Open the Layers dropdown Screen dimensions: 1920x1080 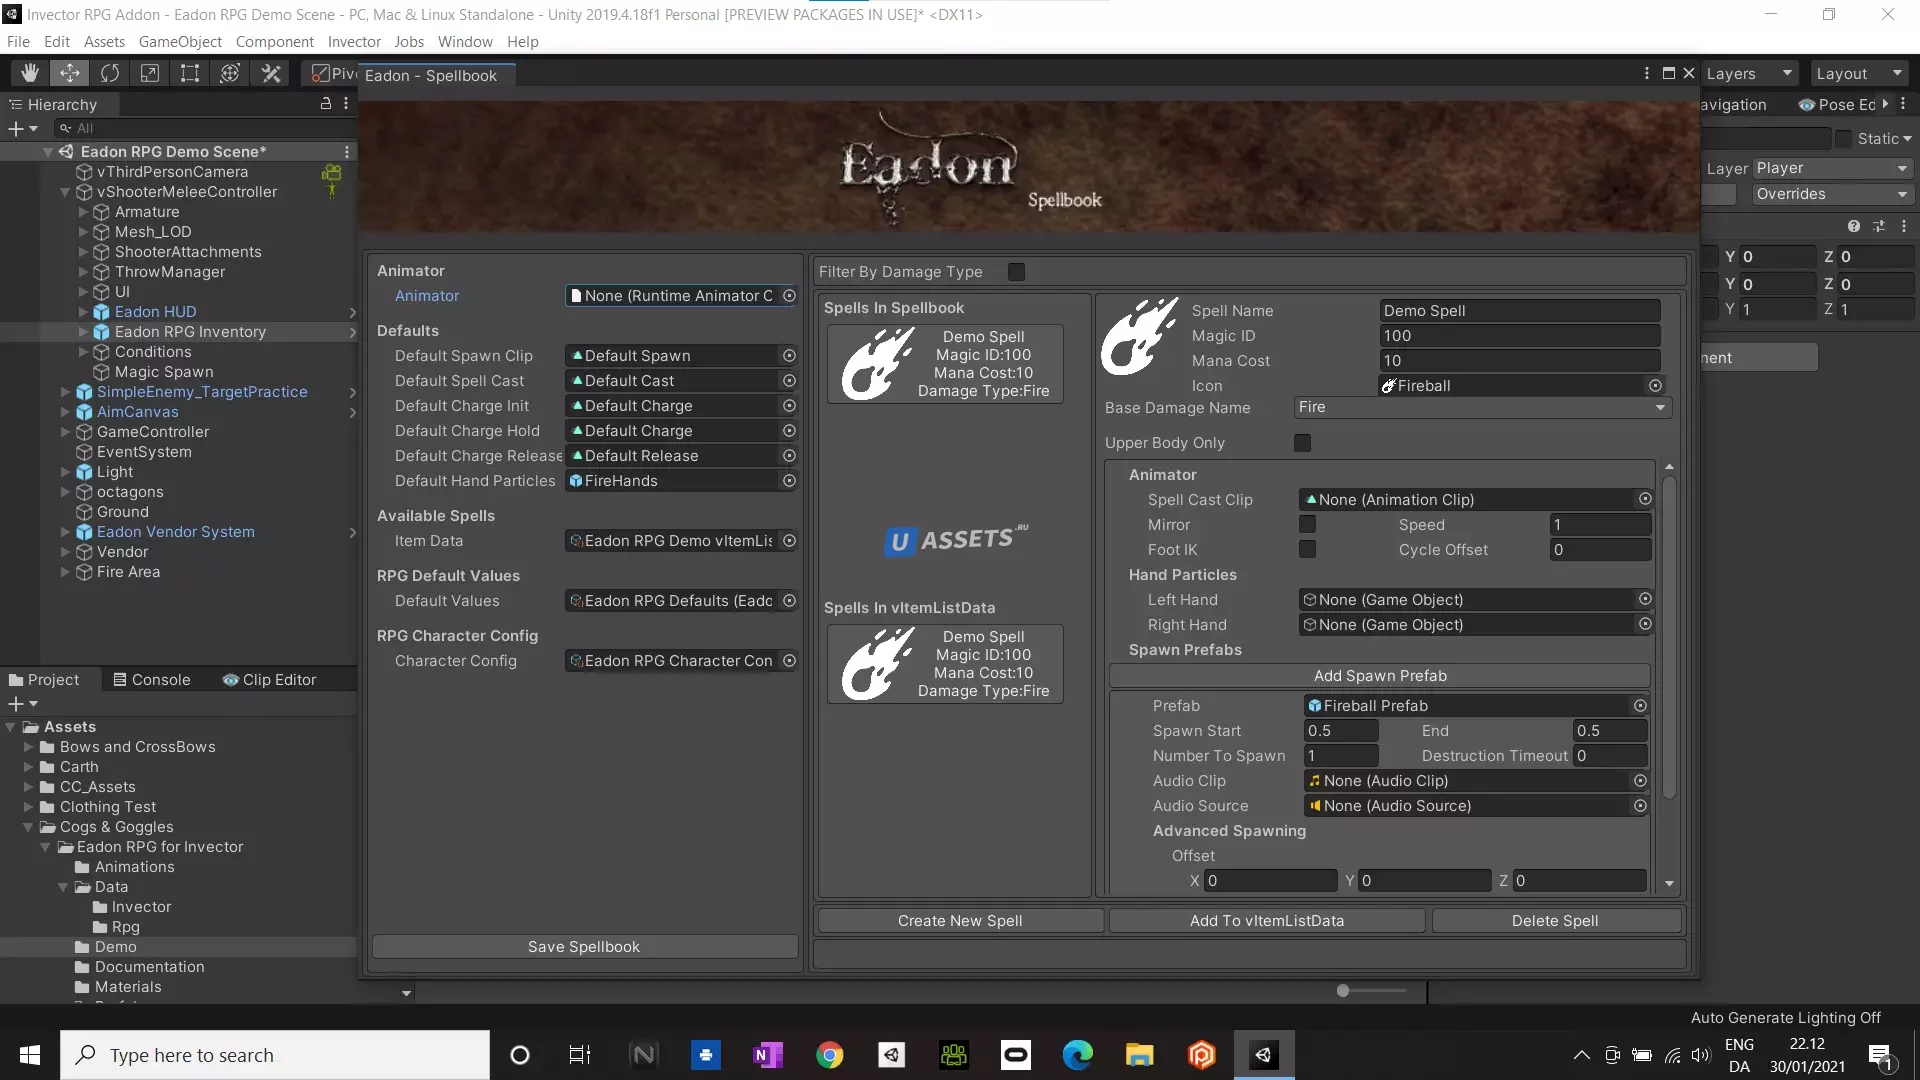1749,74
